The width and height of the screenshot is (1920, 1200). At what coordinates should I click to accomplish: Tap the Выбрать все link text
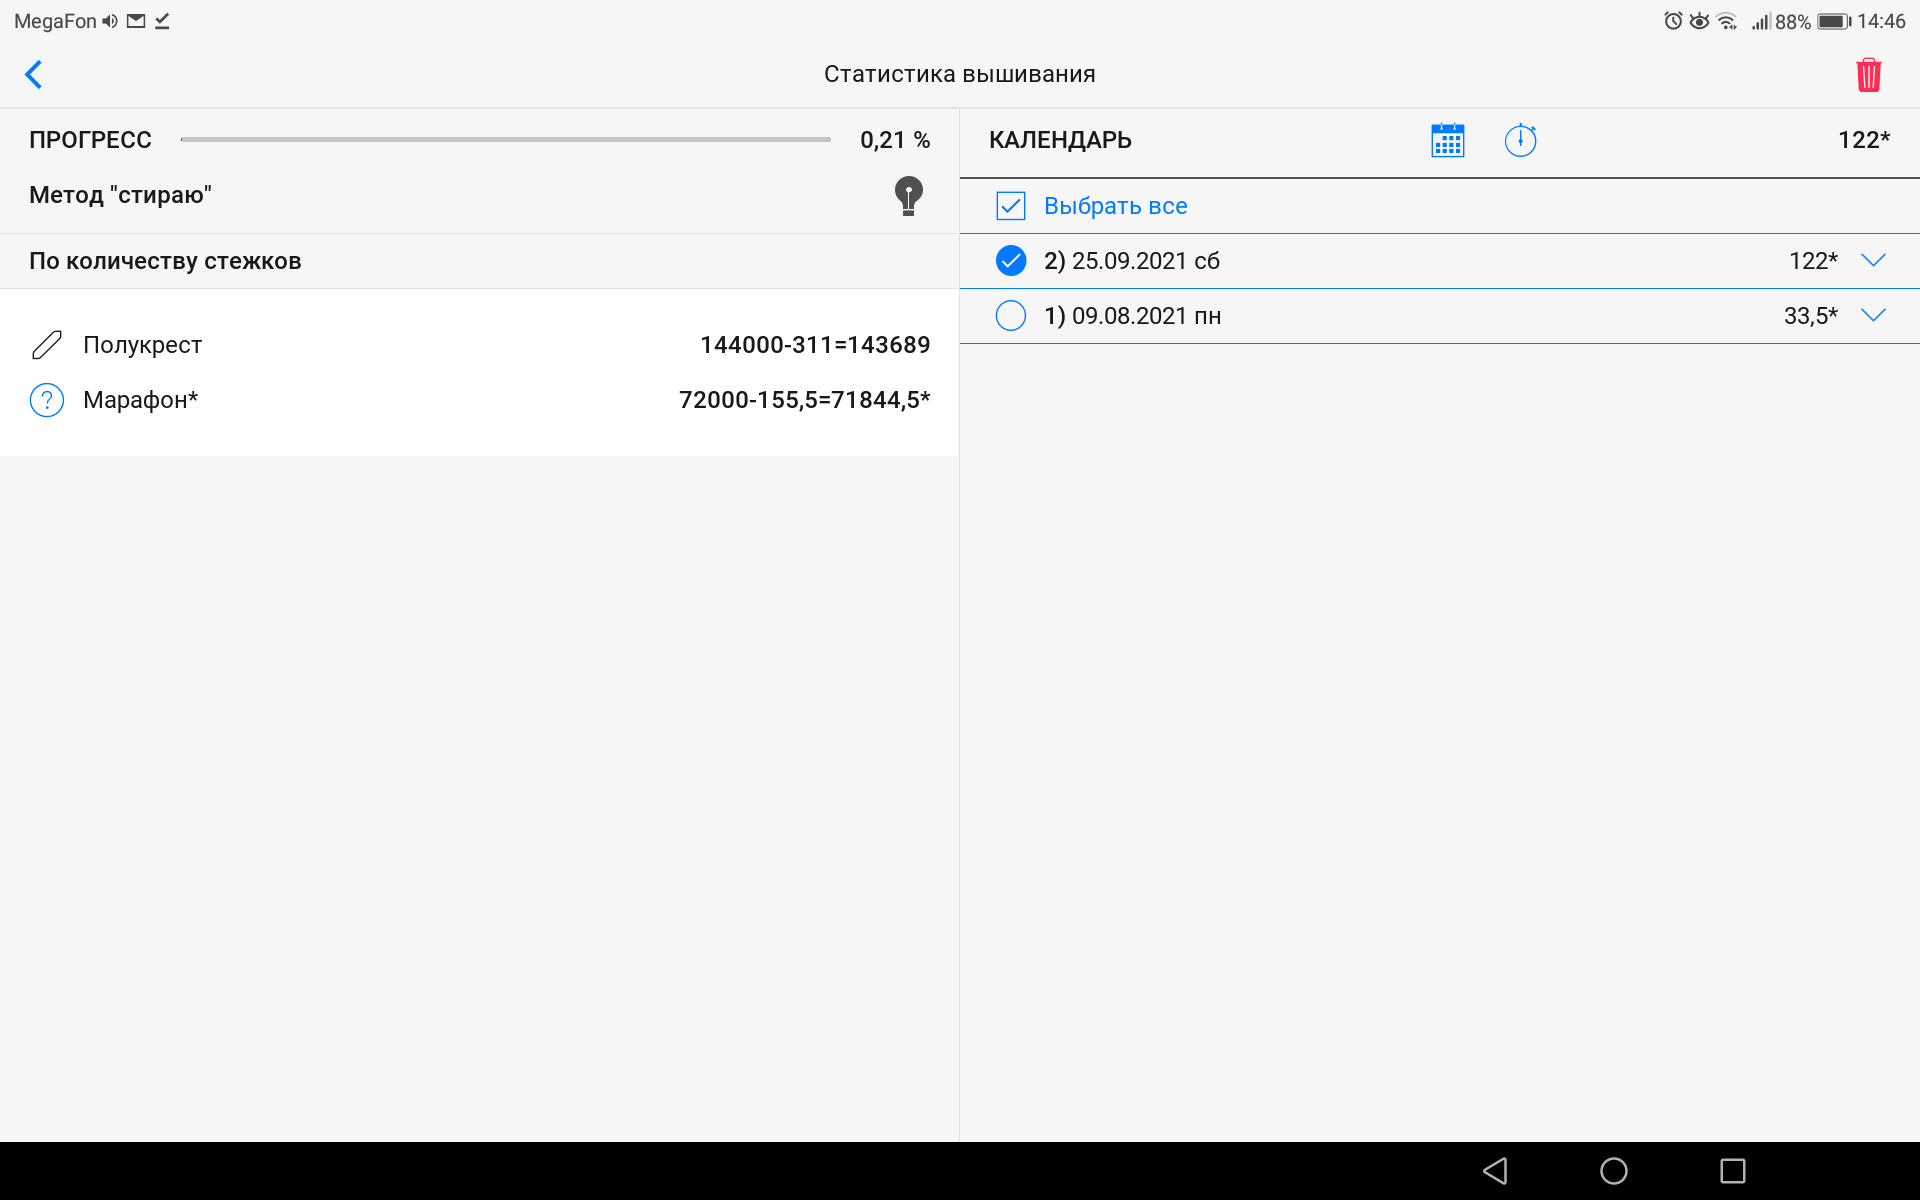[x=1115, y=206]
